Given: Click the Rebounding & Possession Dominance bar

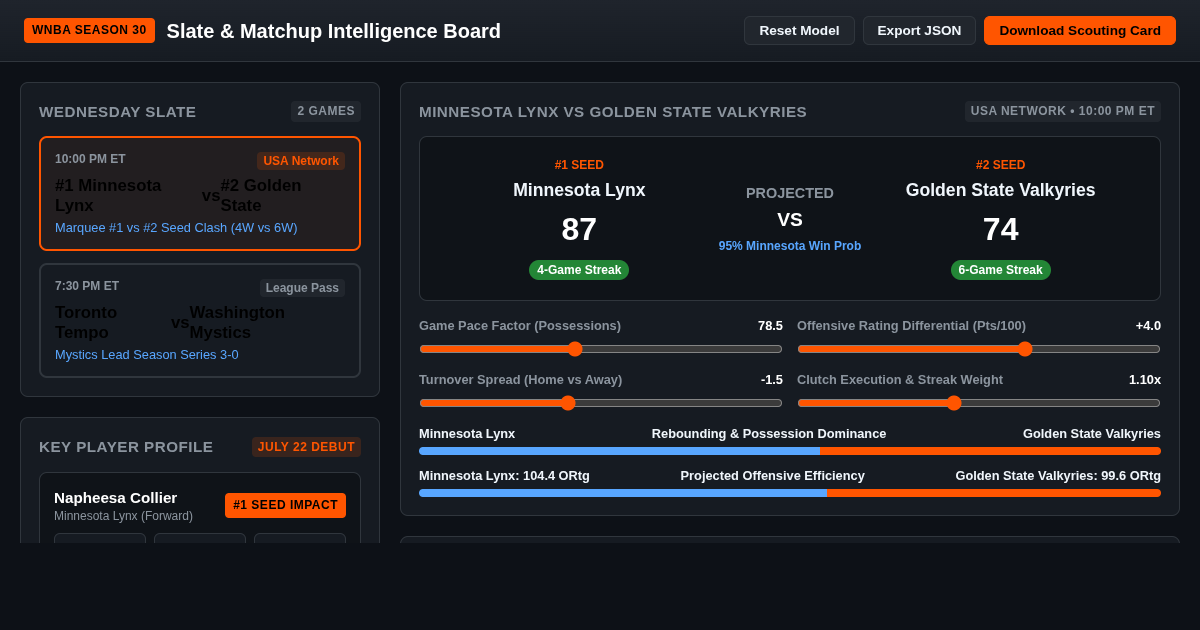Looking at the screenshot, I should (x=790, y=451).
